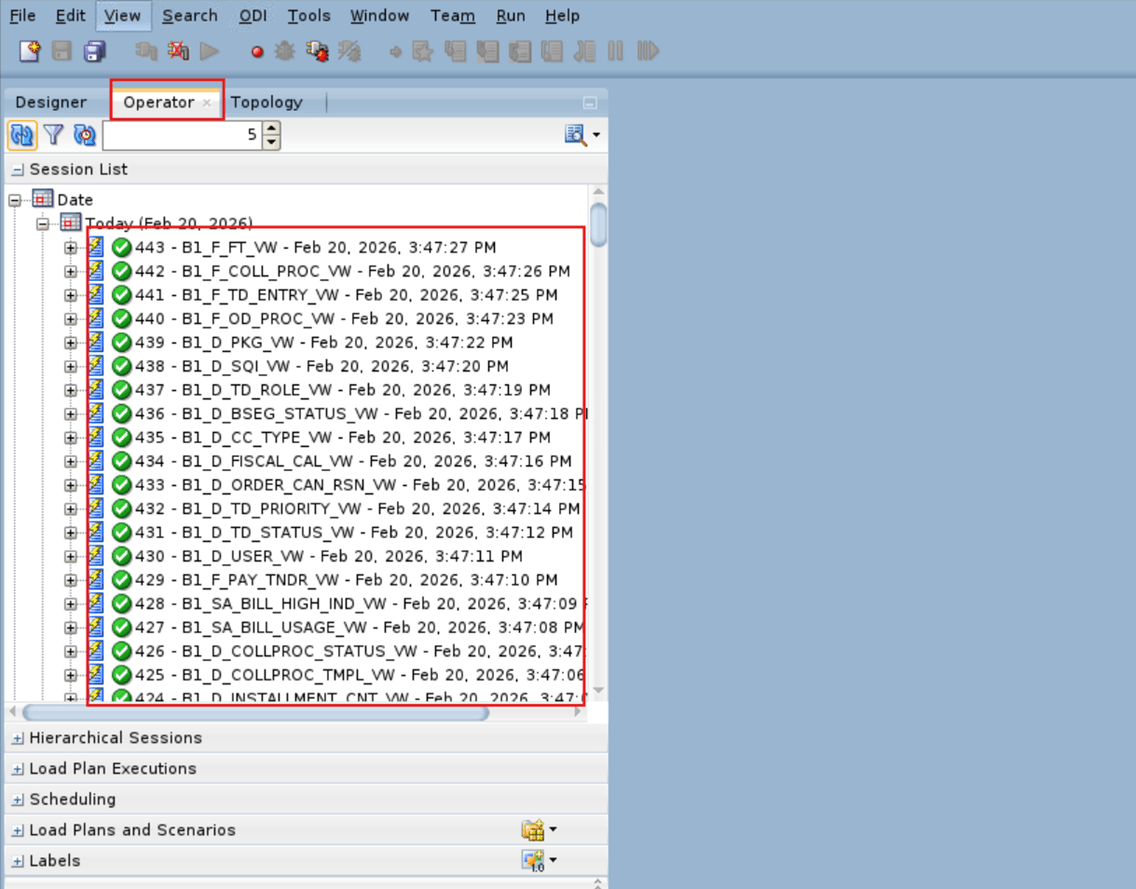Open the Help menu
This screenshot has height=889, width=1136.
pyautogui.click(x=562, y=15)
